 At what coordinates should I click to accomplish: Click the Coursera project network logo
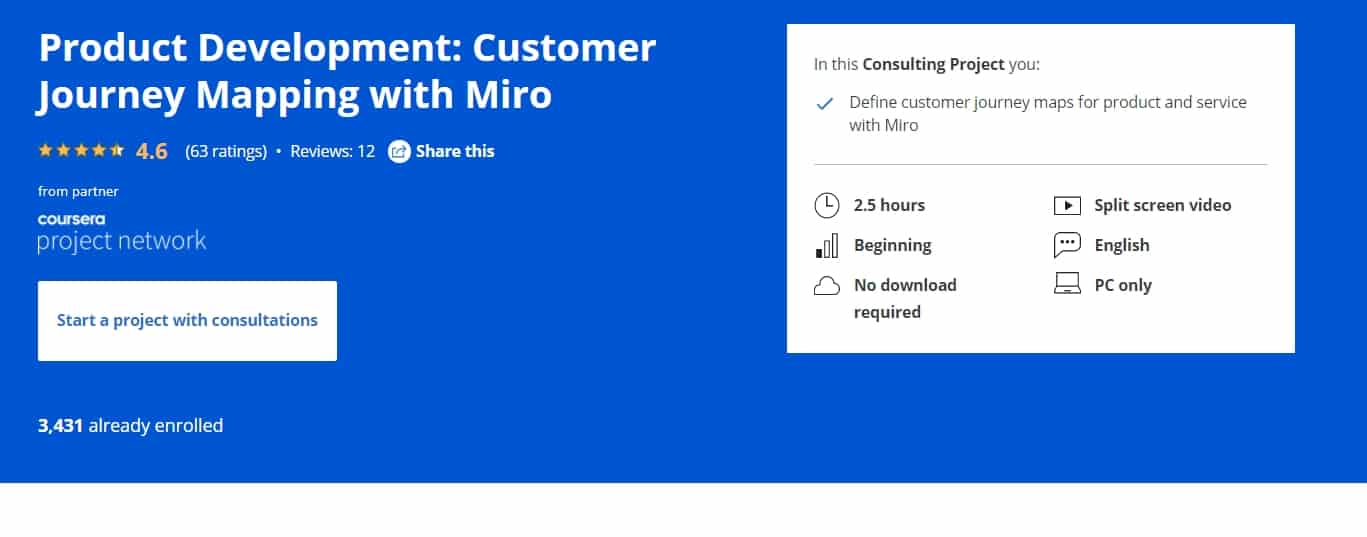122,232
